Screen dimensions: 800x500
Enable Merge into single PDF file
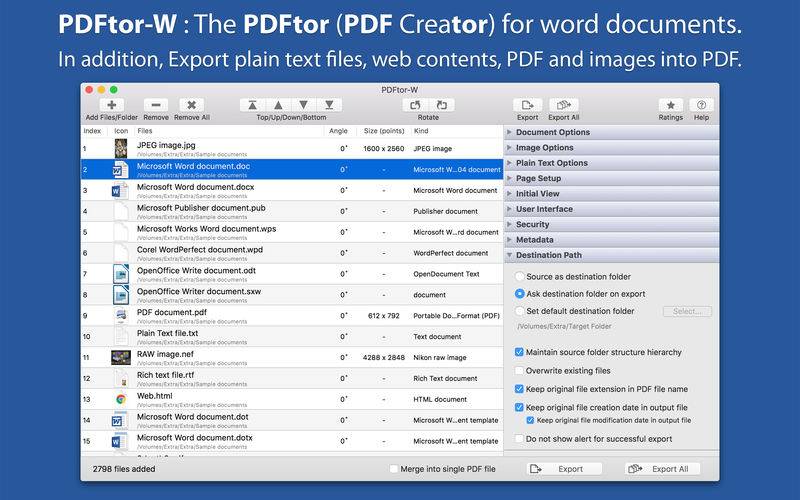click(x=393, y=469)
